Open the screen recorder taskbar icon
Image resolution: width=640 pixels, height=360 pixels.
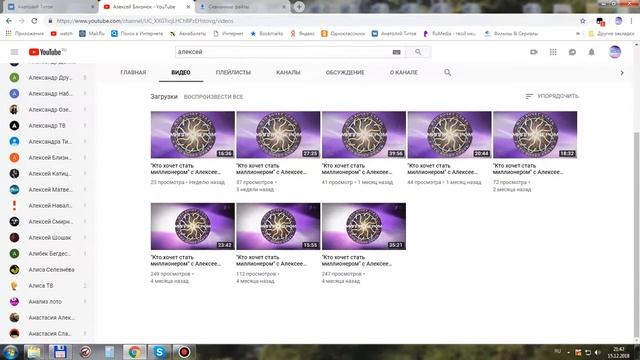point(184,352)
